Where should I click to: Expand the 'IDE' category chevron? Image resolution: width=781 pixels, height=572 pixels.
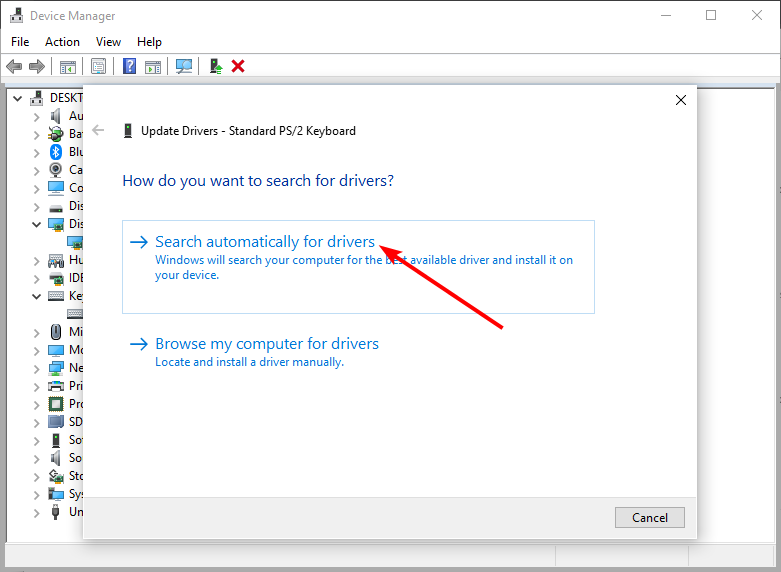pos(36,279)
